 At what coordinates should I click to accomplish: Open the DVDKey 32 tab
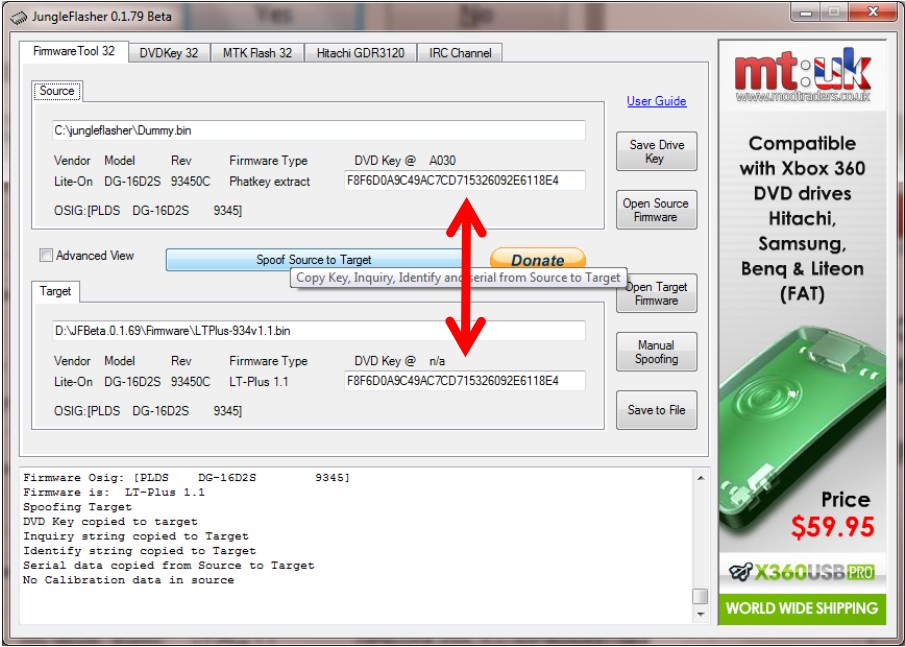pos(169,53)
